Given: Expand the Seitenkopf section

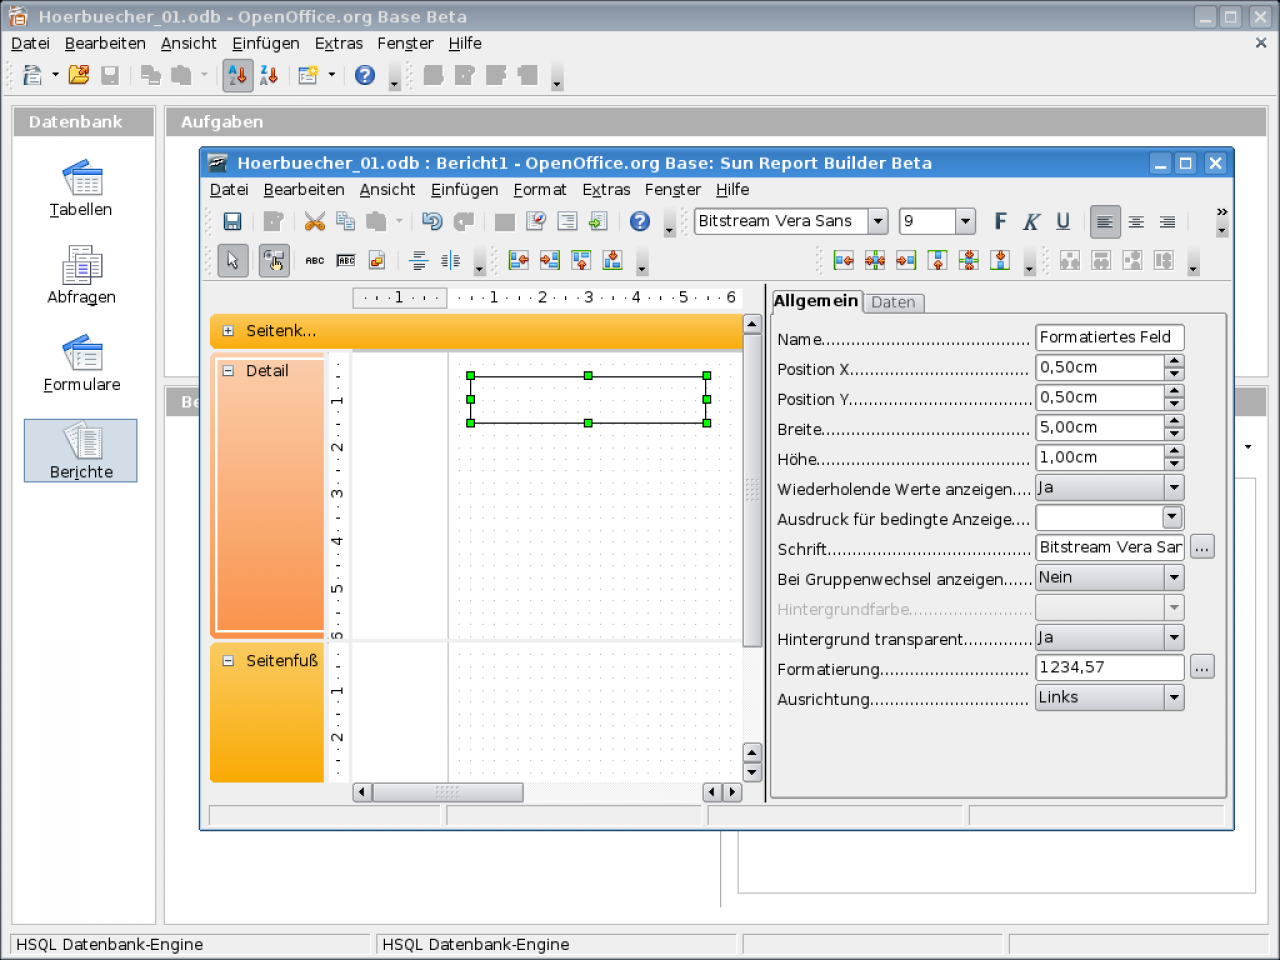Looking at the screenshot, I should coord(228,331).
